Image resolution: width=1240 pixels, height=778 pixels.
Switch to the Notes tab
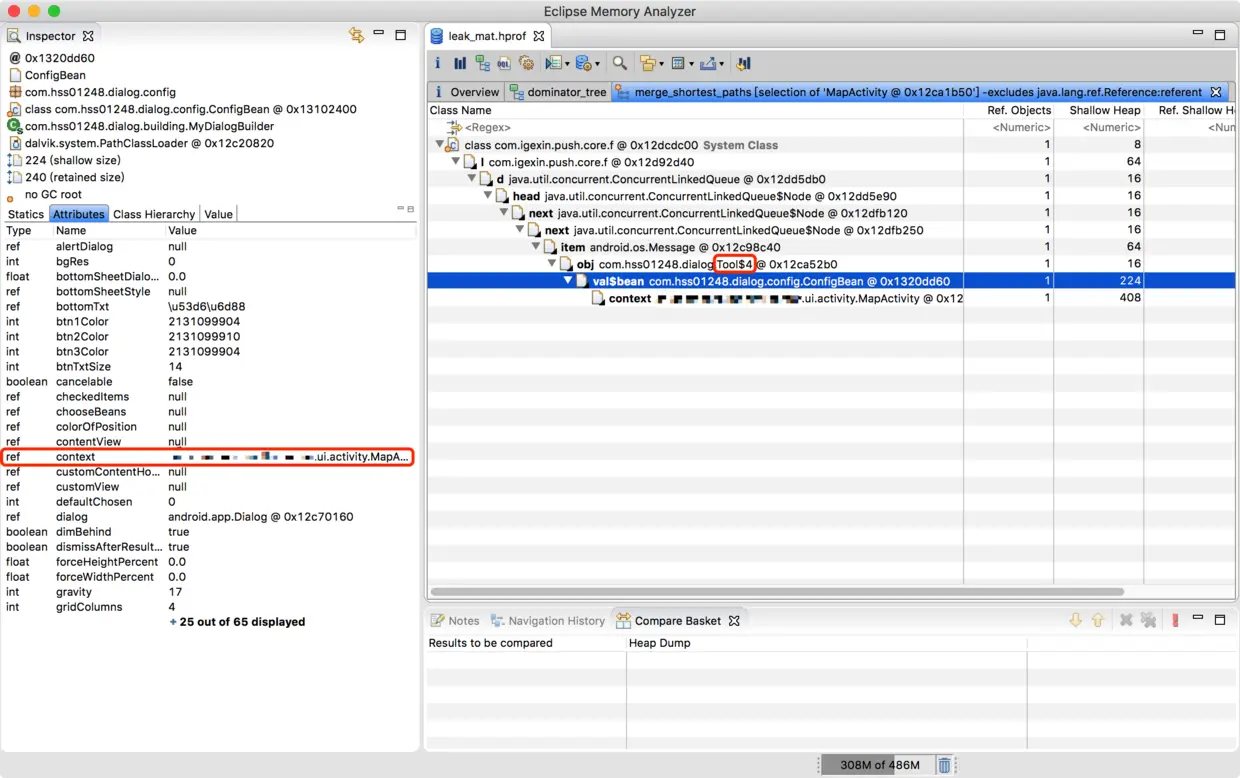pos(455,621)
